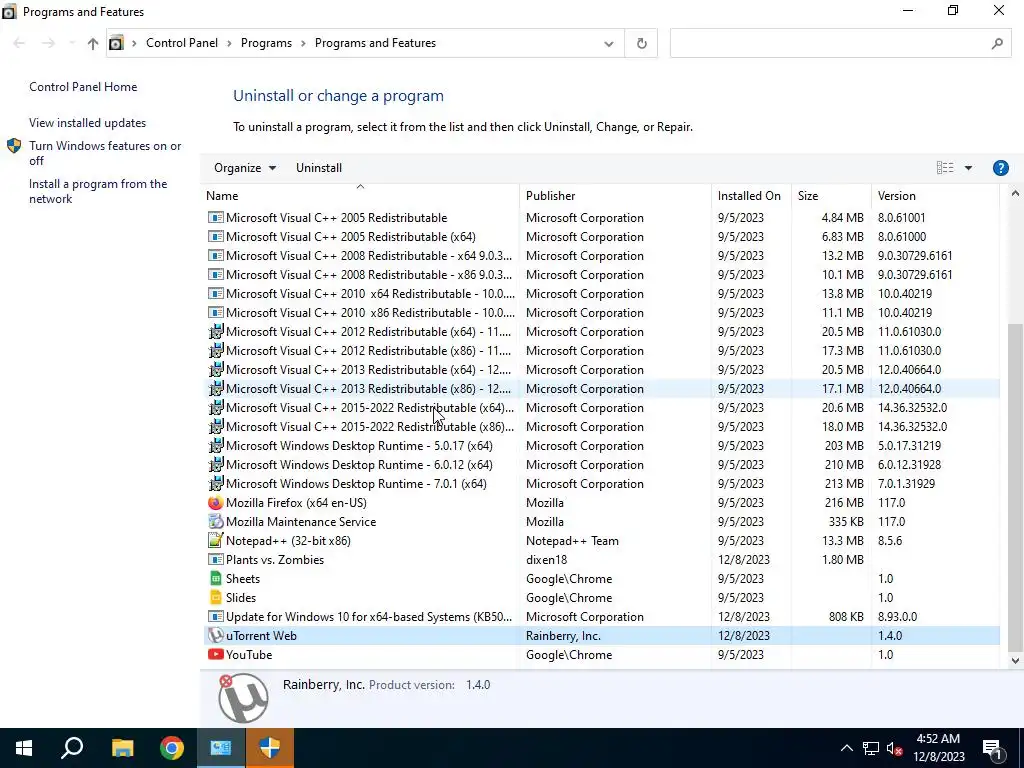Expand the Organize dropdown
This screenshot has height=768, width=1024.
tap(245, 168)
